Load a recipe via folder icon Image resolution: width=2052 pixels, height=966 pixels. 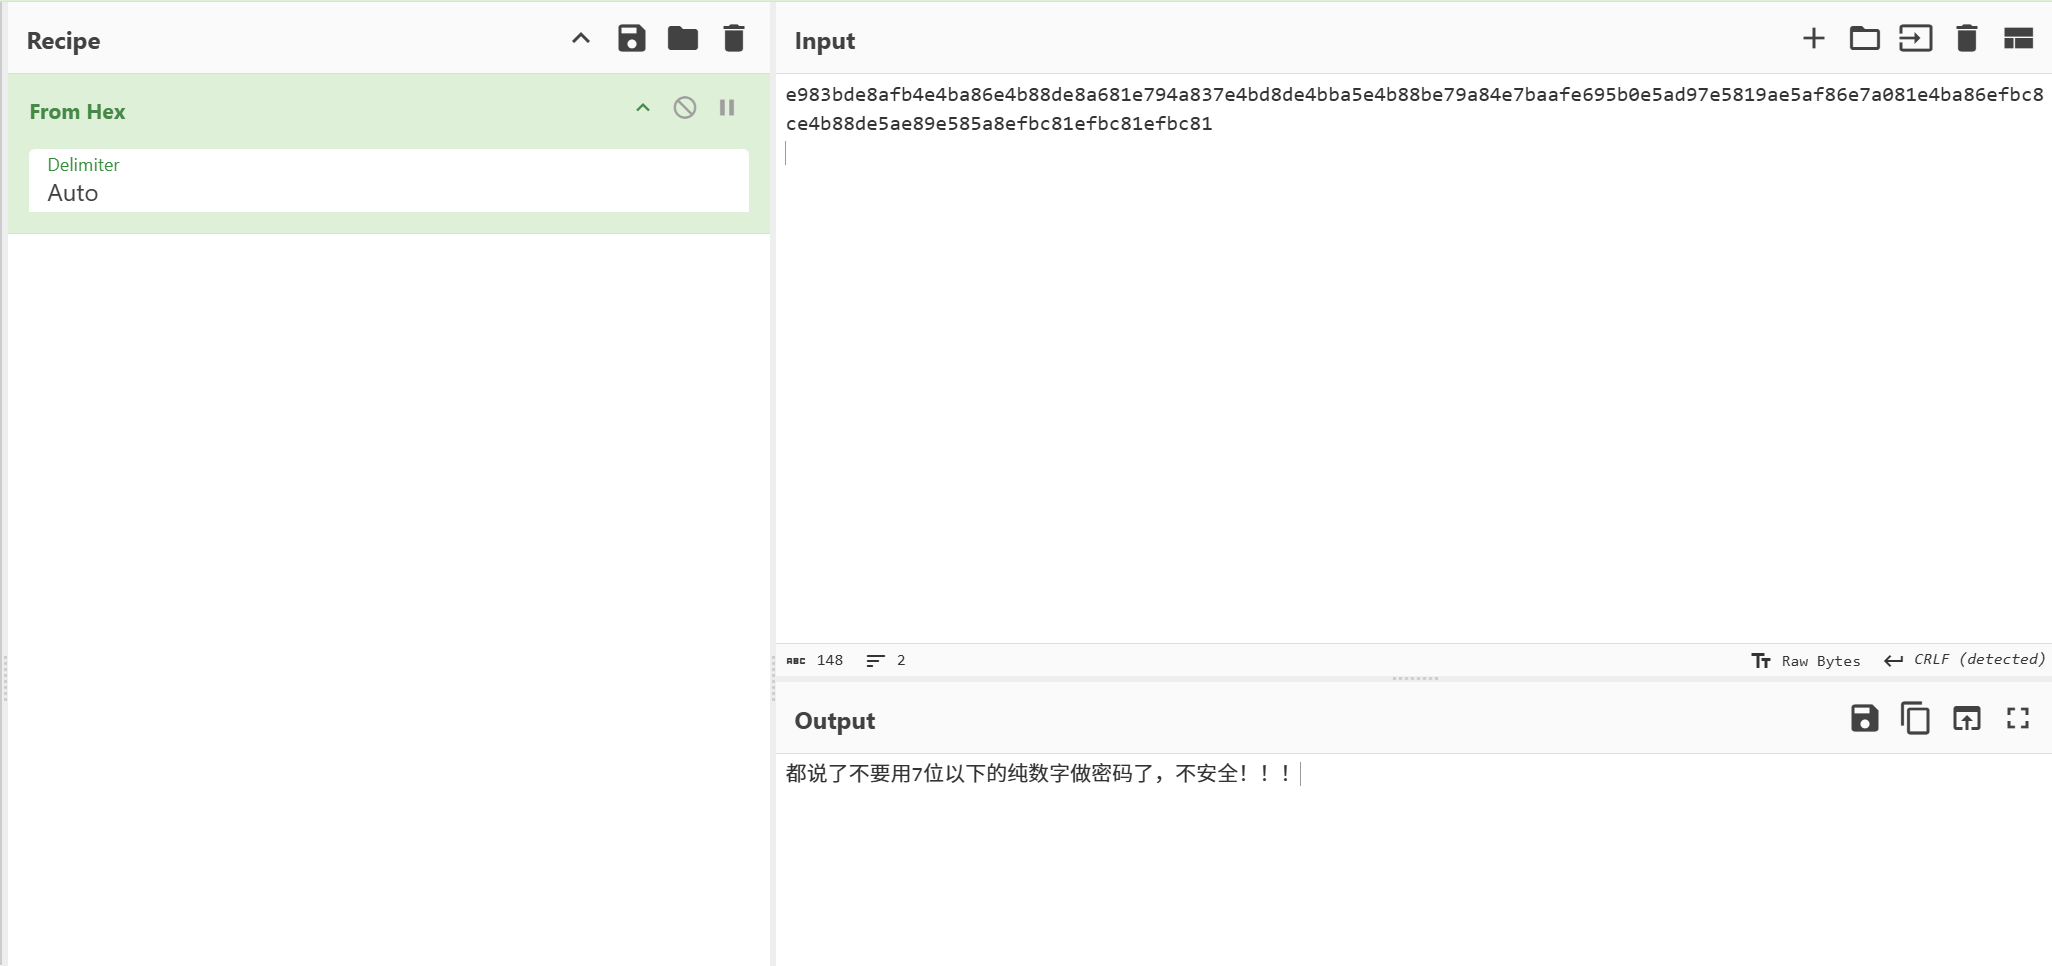[x=683, y=39]
